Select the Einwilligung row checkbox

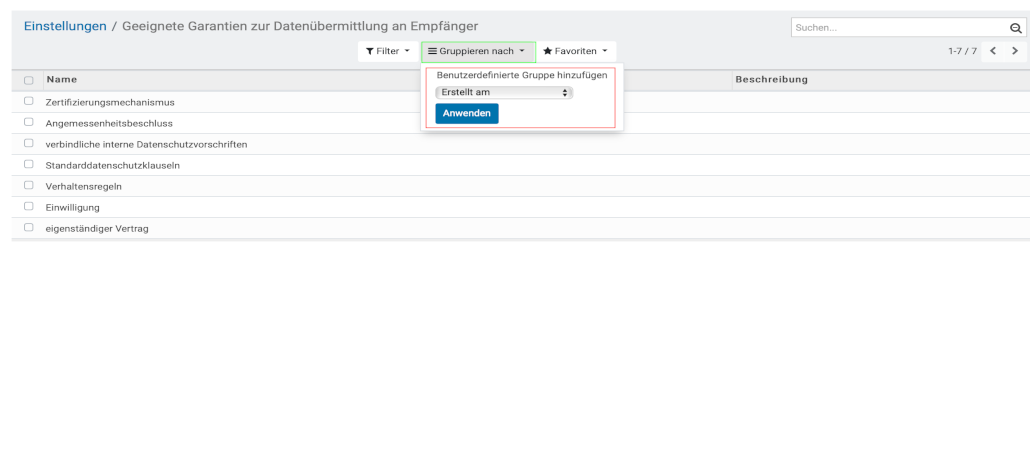point(29,207)
